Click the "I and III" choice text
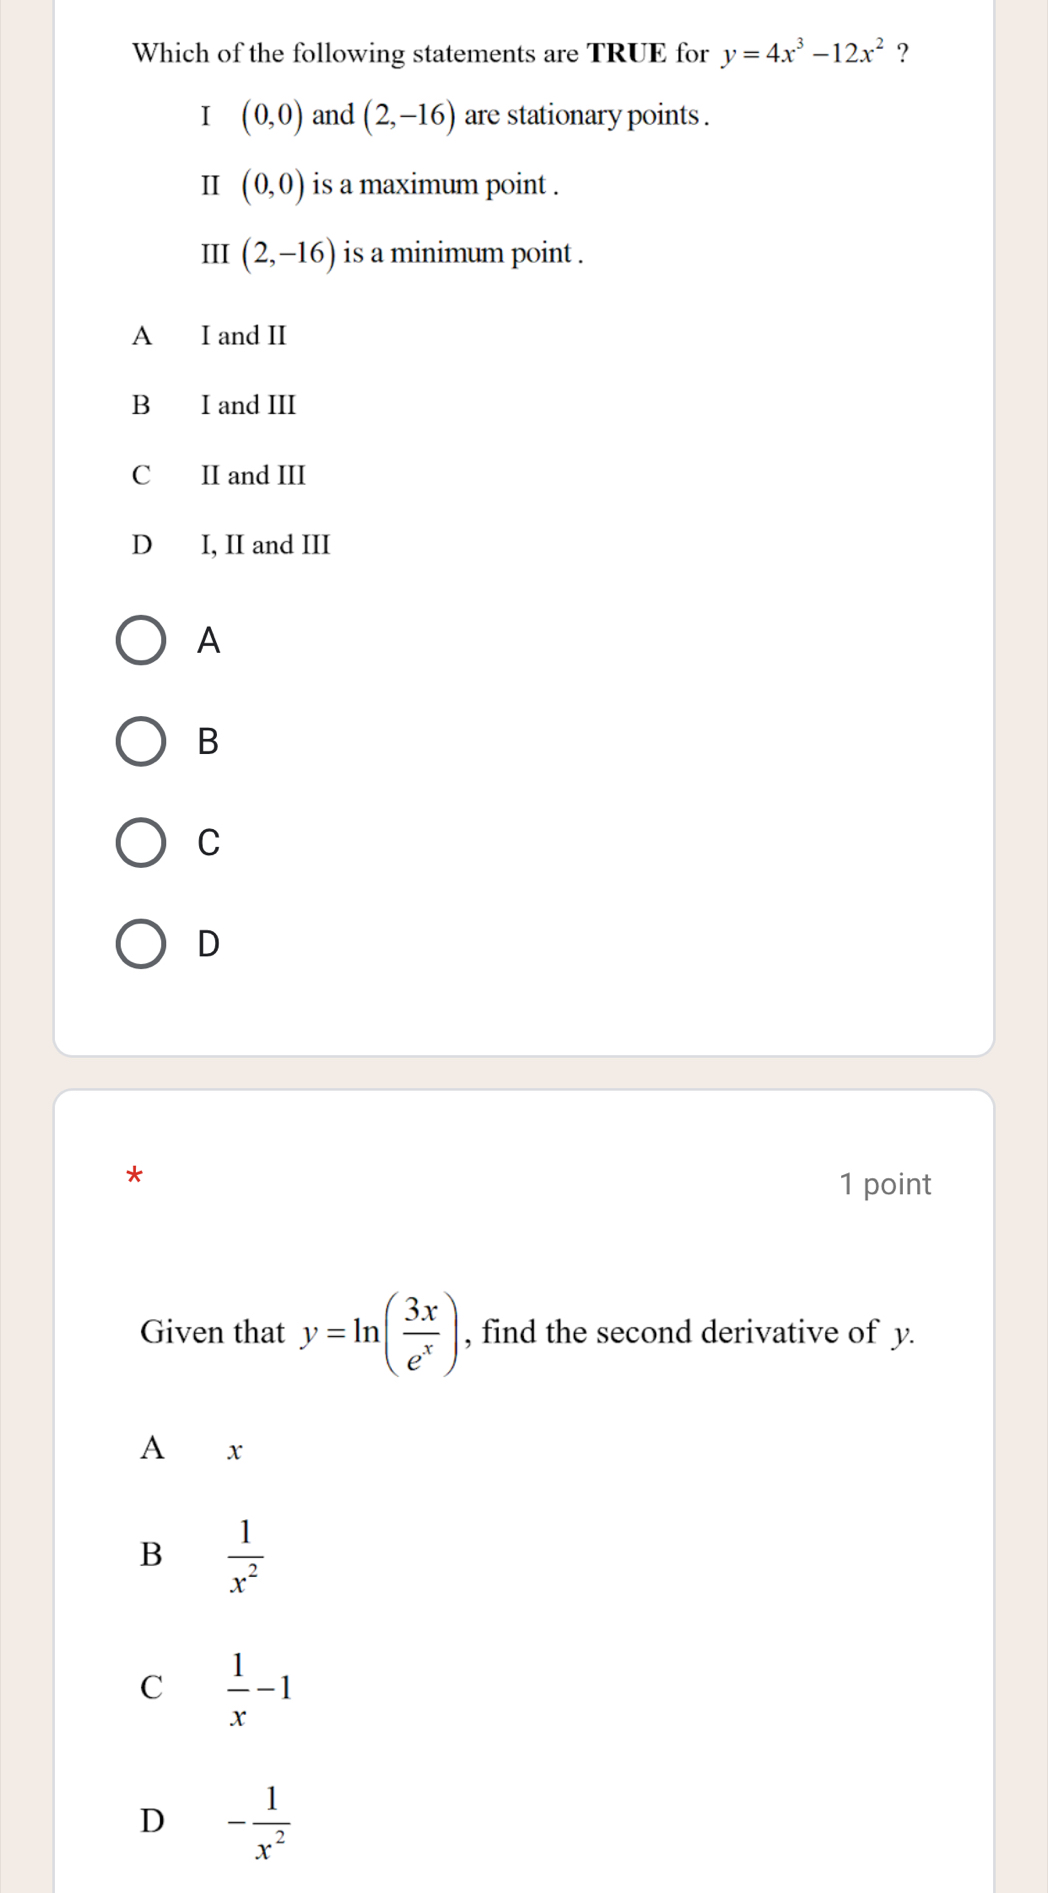1048x1893 pixels. 249,406
